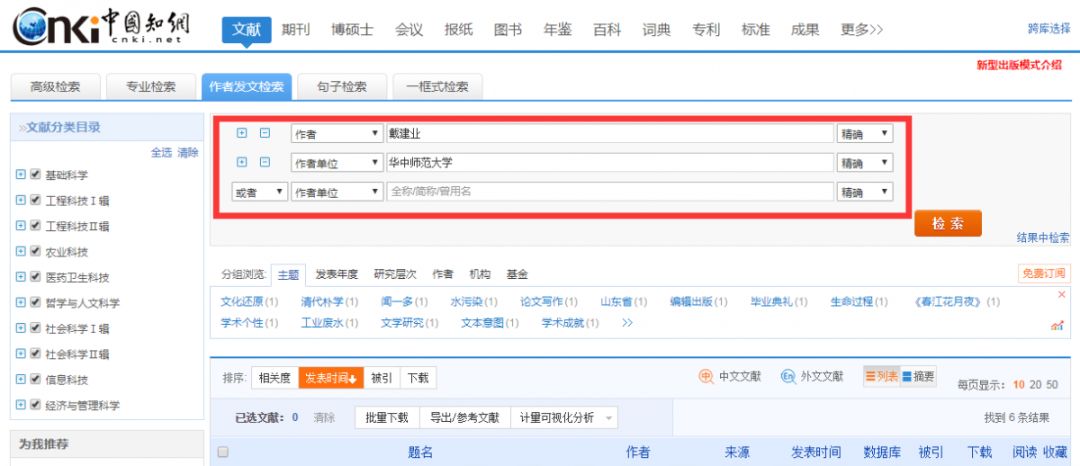Click the remove author row minus icon
Screen dimensions: 1080x466
pyautogui.click(x=265, y=133)
